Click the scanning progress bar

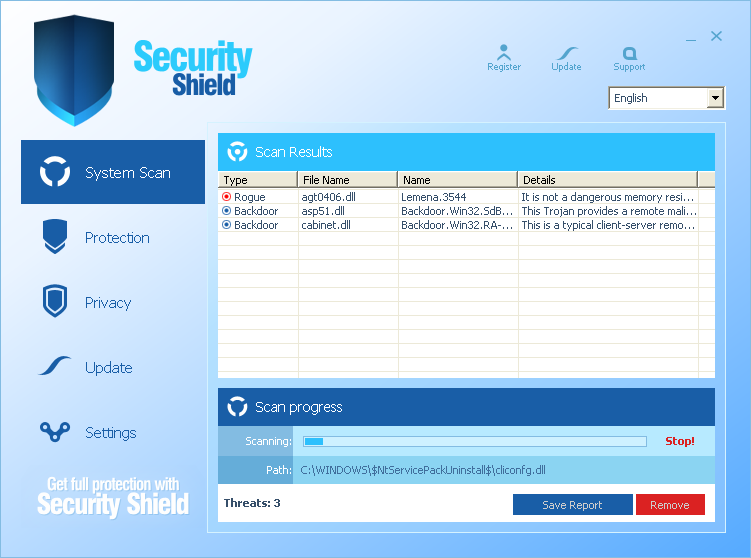[x=475, y=441]
